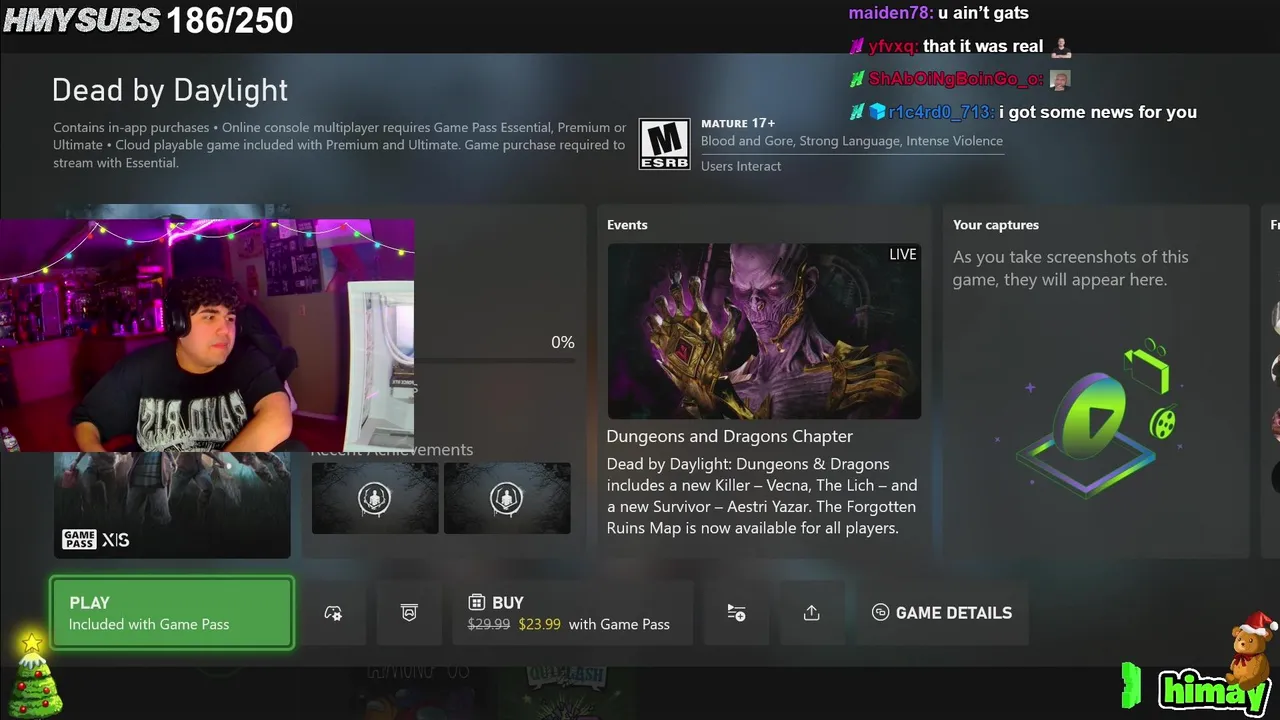The height and width of the screenshot is (720, 1280).
Task: Open the Dungeons and Dragons event image
Action: 764,331
